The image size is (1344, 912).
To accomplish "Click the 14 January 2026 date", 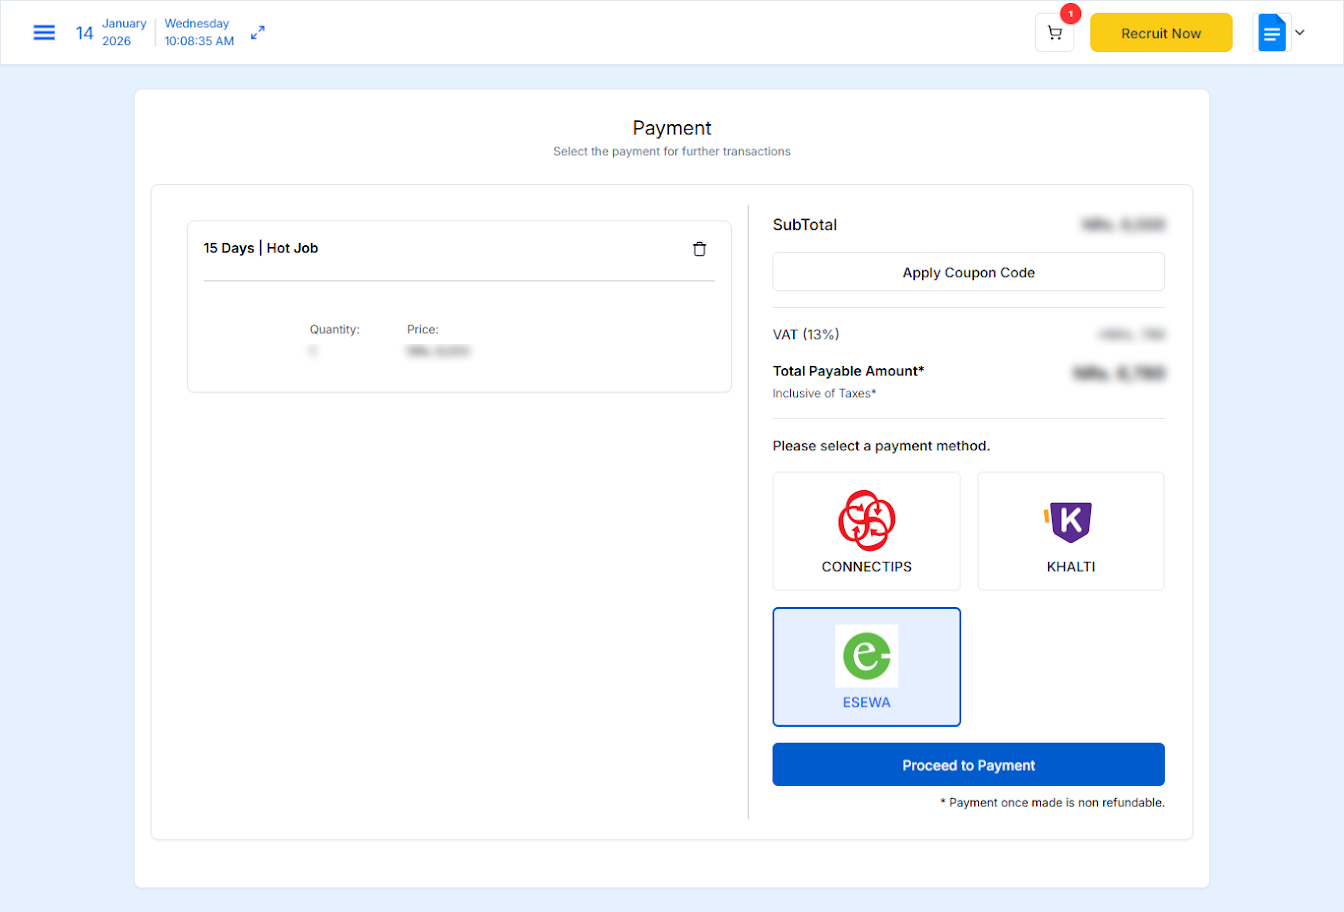I will coord(111,33).
